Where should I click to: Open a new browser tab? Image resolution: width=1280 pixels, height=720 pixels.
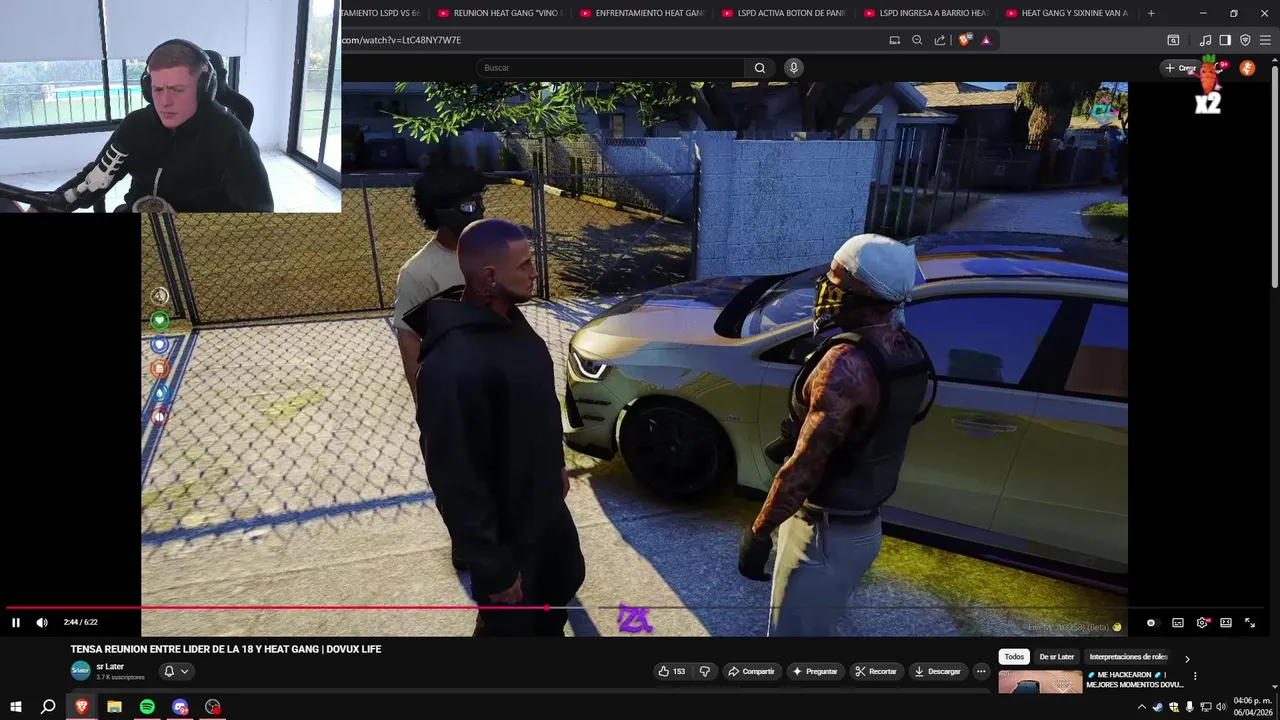pos(1151,13)
